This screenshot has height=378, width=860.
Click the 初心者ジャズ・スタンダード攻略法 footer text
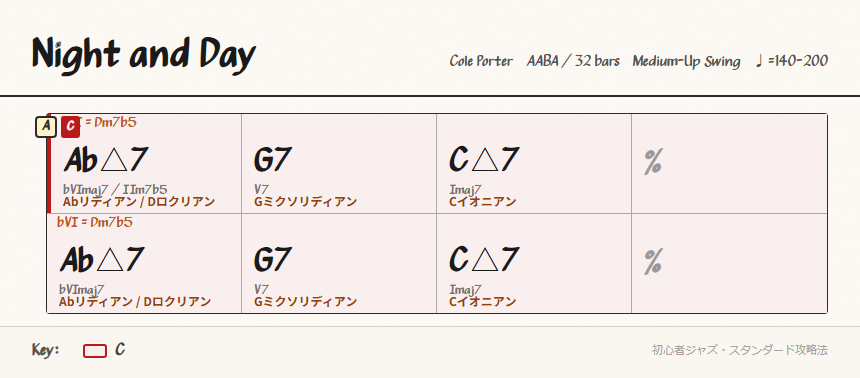[x=739, y=351]
